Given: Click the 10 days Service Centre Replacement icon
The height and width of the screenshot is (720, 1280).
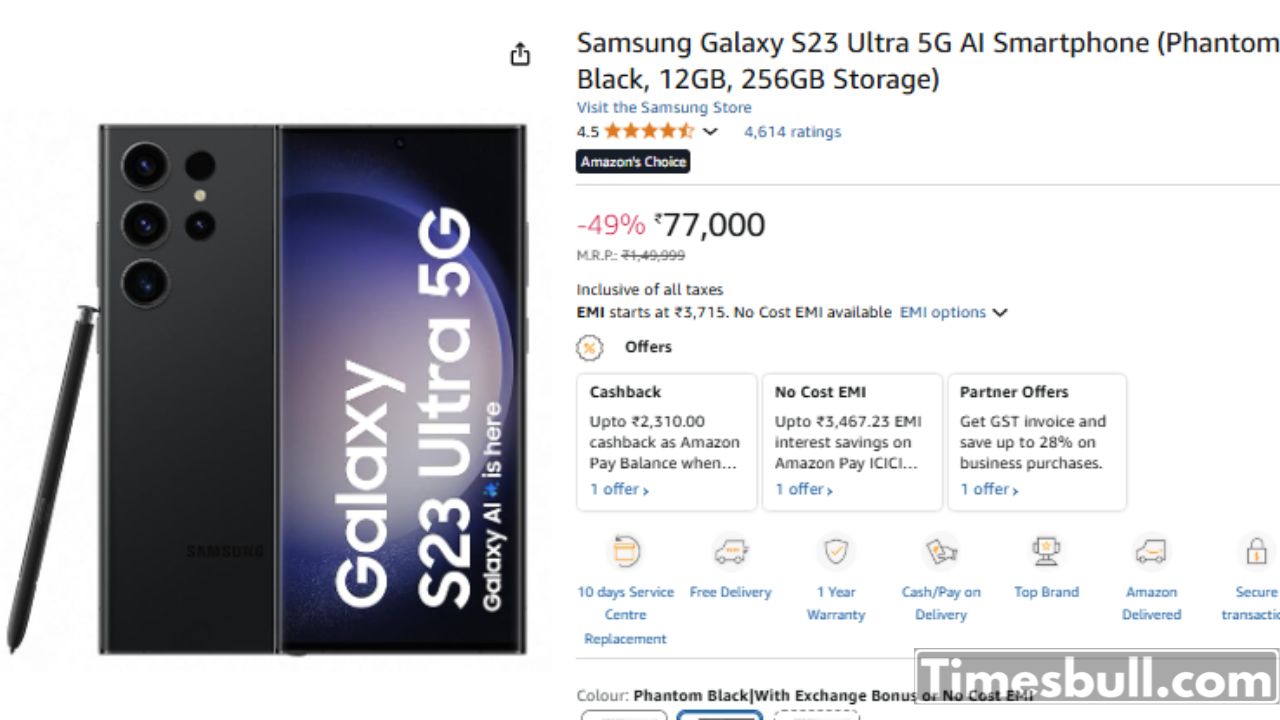Looking at the screenshot, I should [x=626, y=551].
